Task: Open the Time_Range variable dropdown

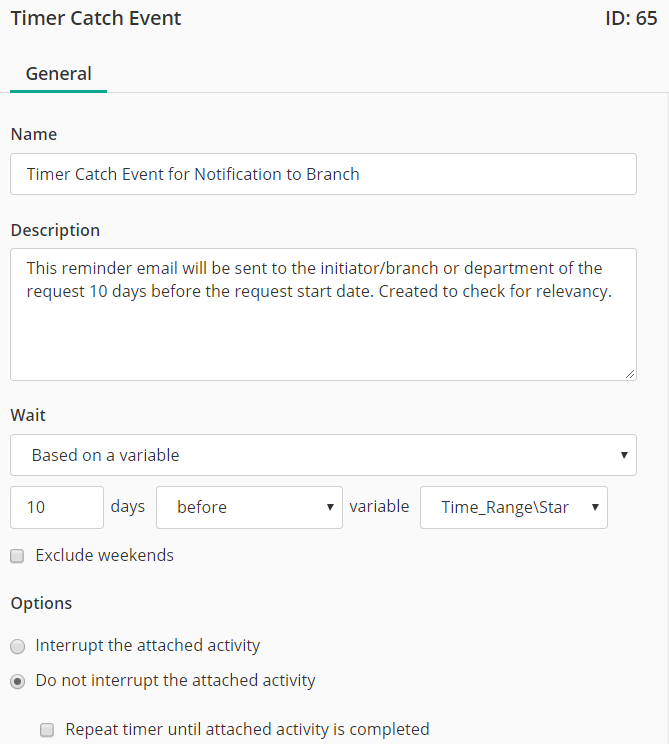Action: (513, 507)
